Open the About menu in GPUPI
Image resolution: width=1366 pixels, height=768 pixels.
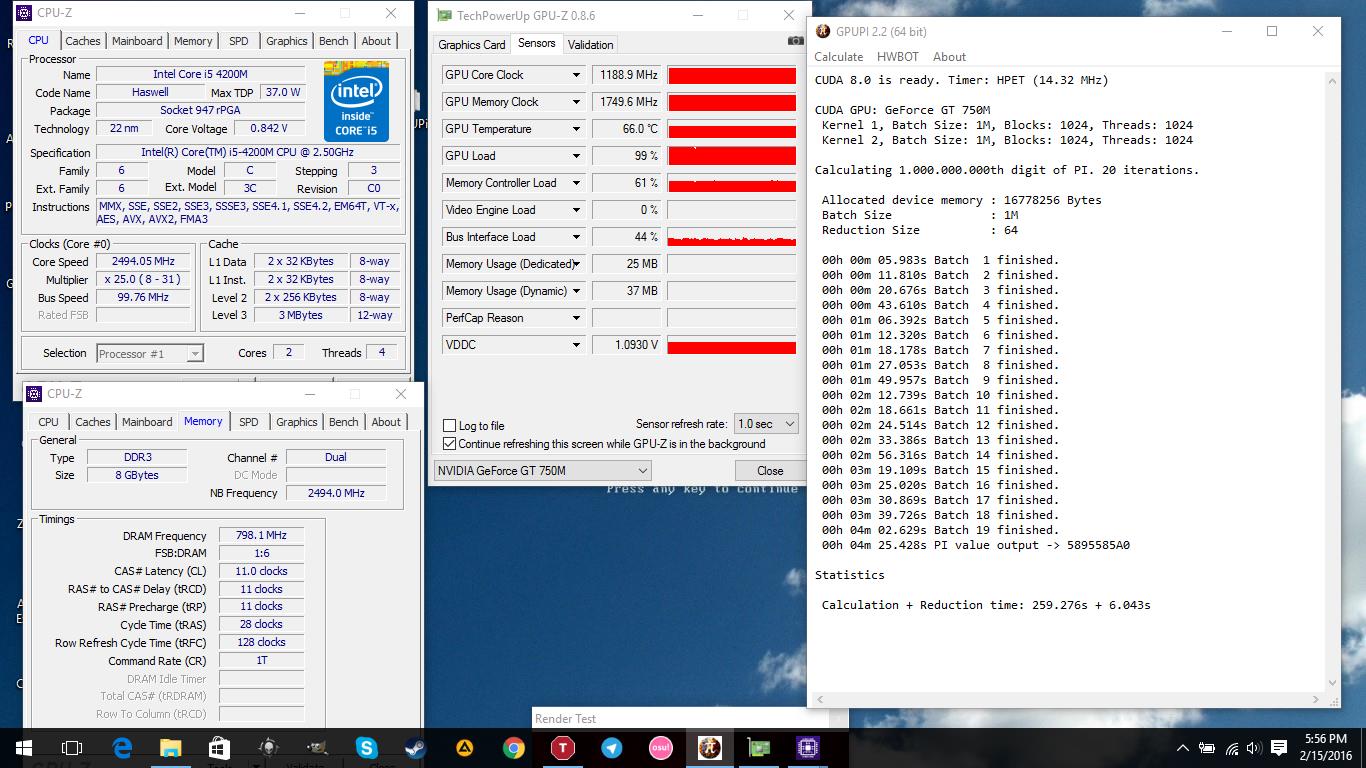click(x=949, y=57)
